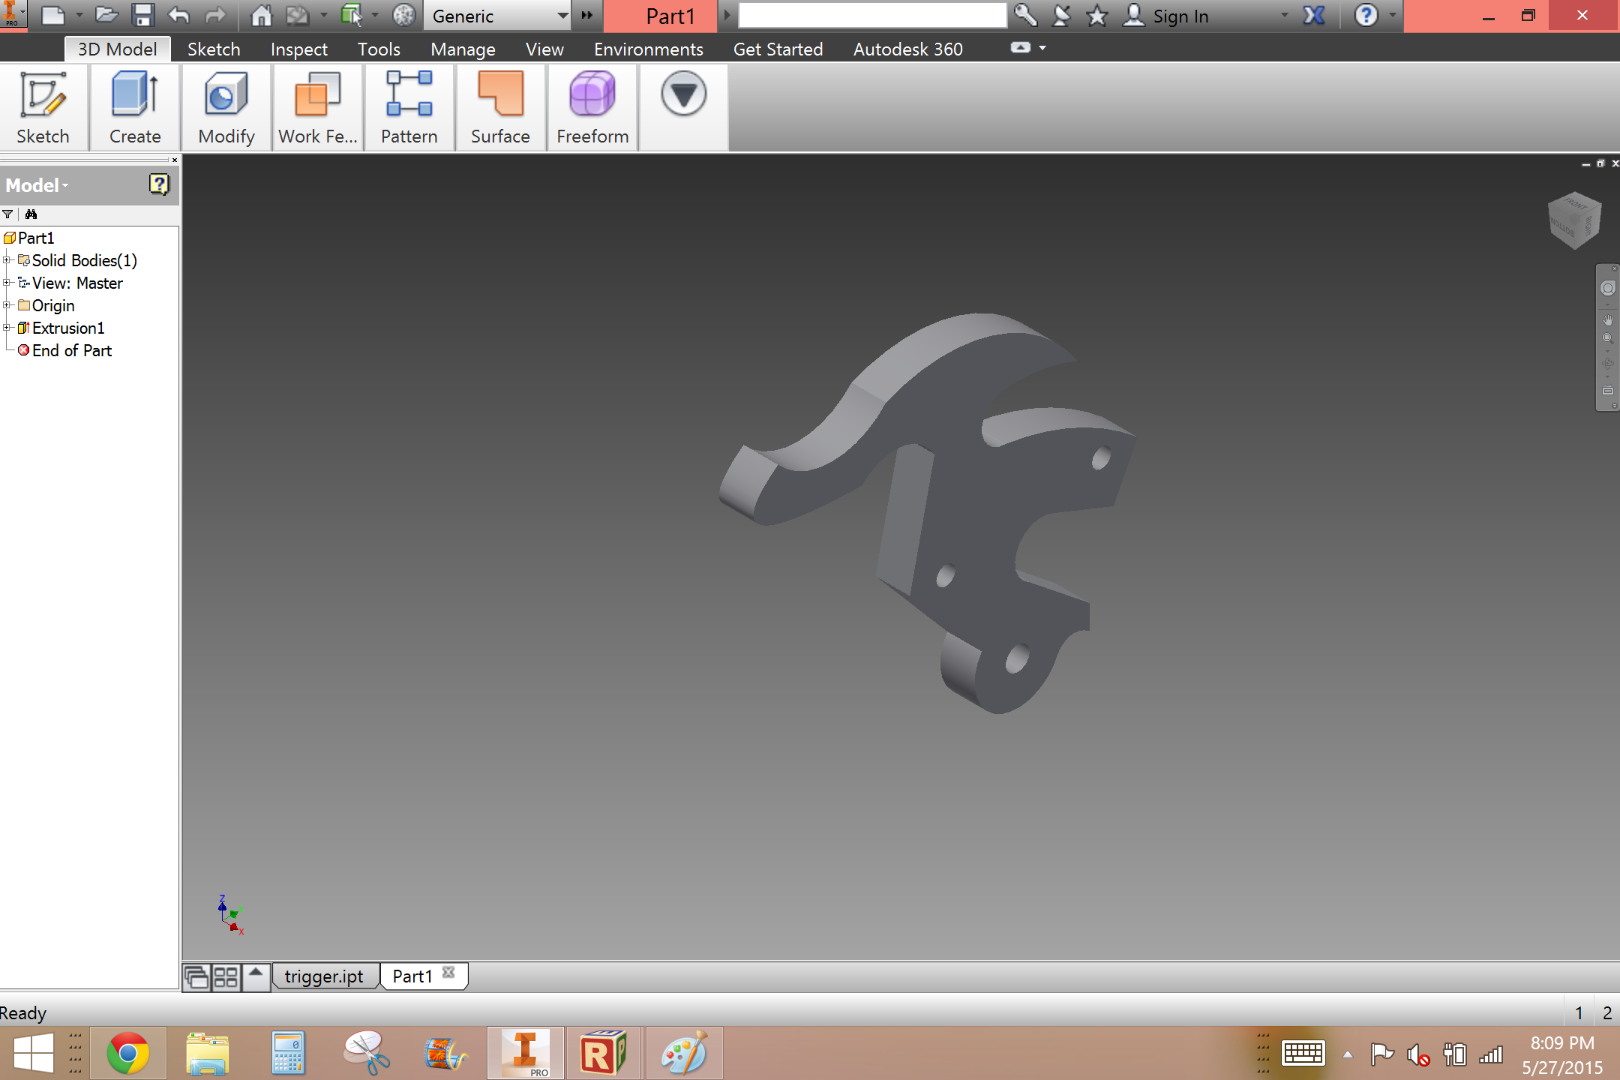Click the key-shaped search icon
The width and height of the screenshot is (1620, 1080).
[x=1025, y=15]
